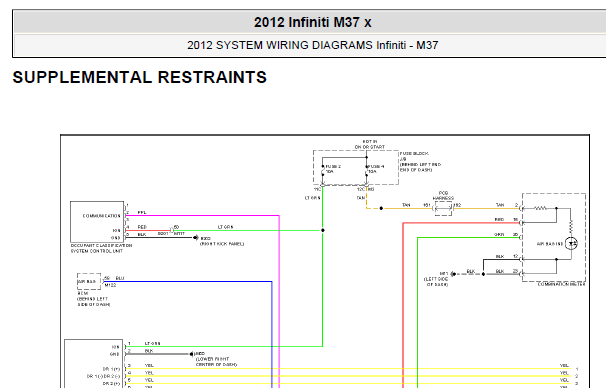Click the PCB harness dashed connector box
This screenshot has height=388, width=606.
pos(443,209)
